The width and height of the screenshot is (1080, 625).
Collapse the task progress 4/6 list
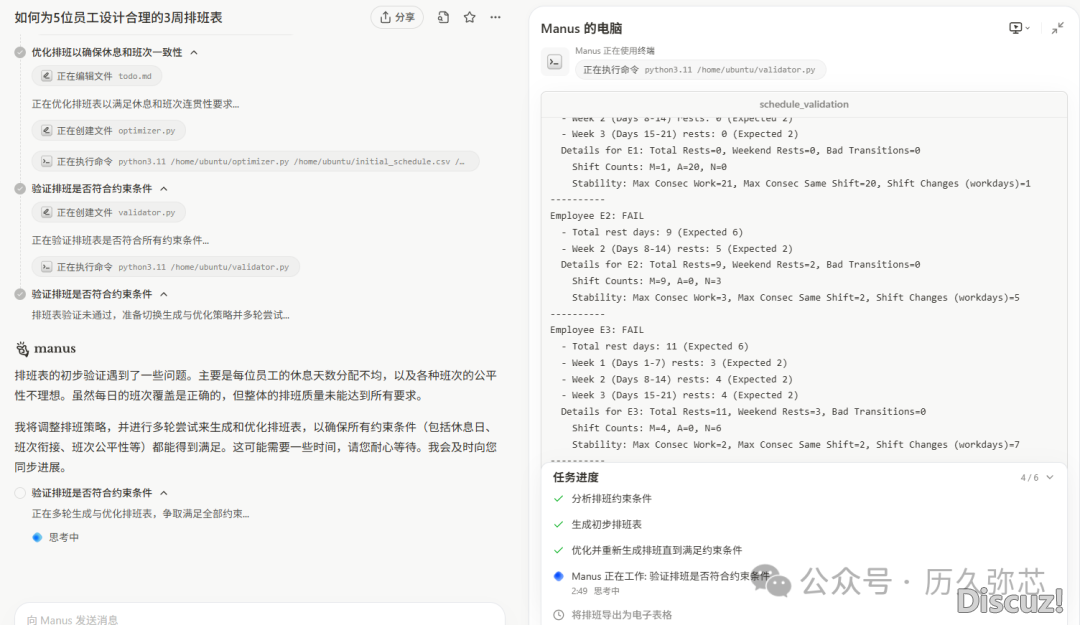1049,478
